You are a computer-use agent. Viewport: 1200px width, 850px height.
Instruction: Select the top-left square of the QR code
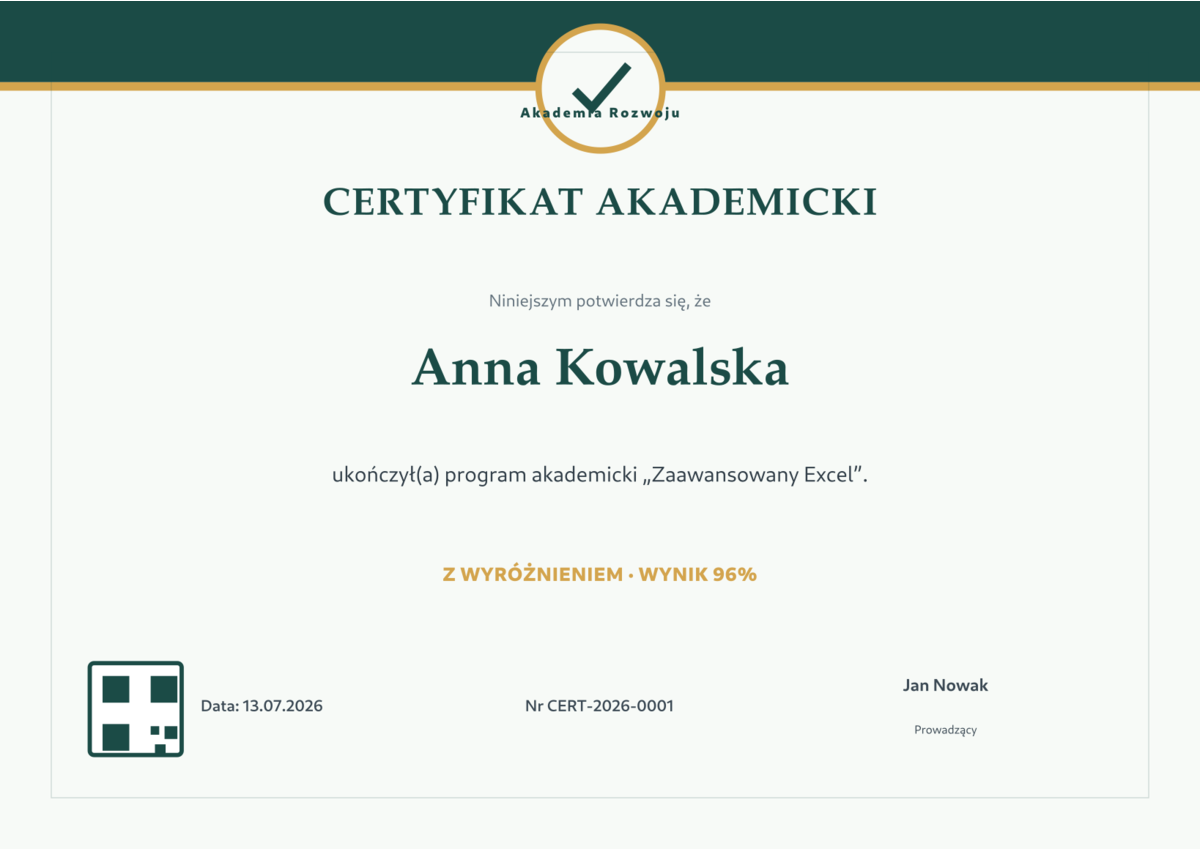pos(116,689)
